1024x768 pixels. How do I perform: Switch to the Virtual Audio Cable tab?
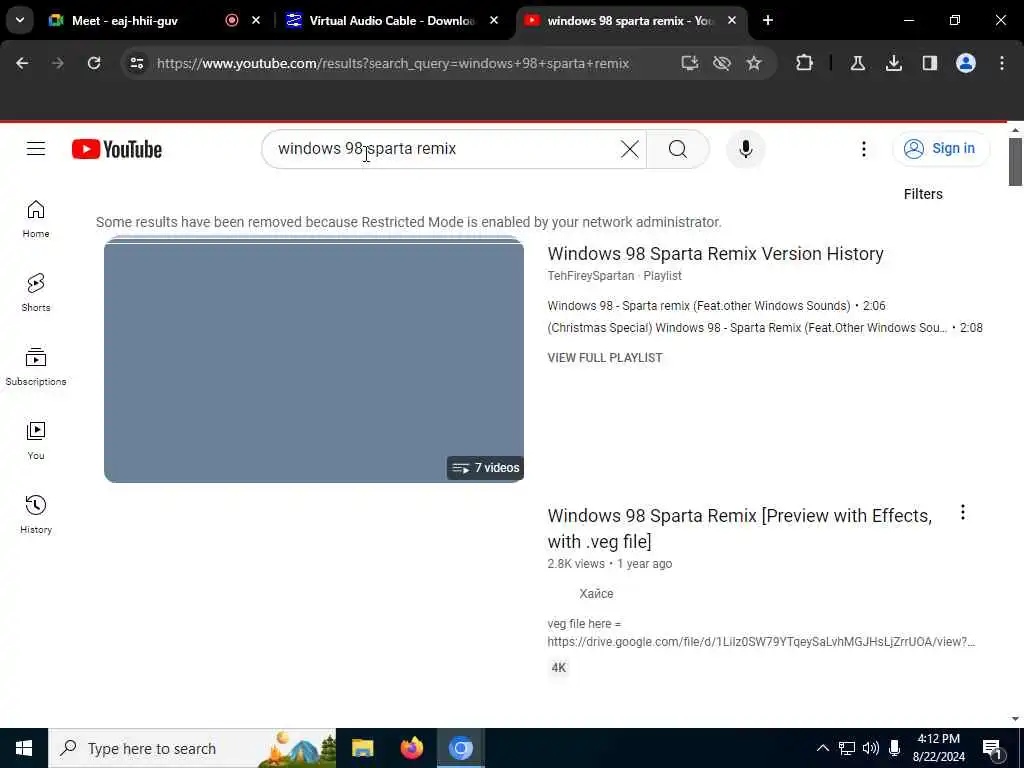(x=393, y=21)
